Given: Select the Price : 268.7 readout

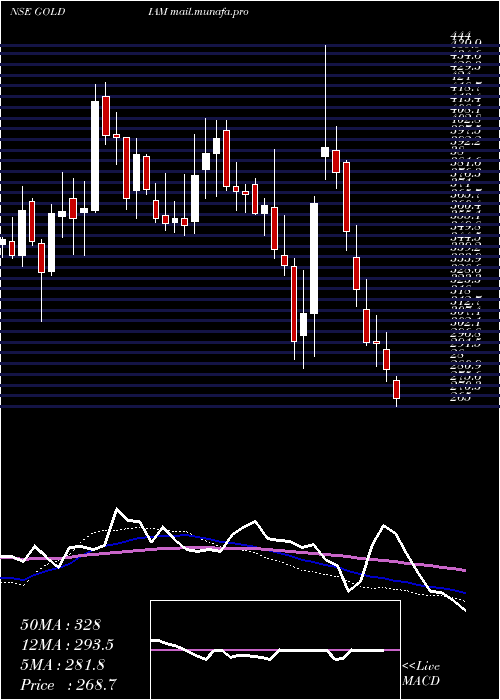Looking at the screenshot, I should point(69,685).
